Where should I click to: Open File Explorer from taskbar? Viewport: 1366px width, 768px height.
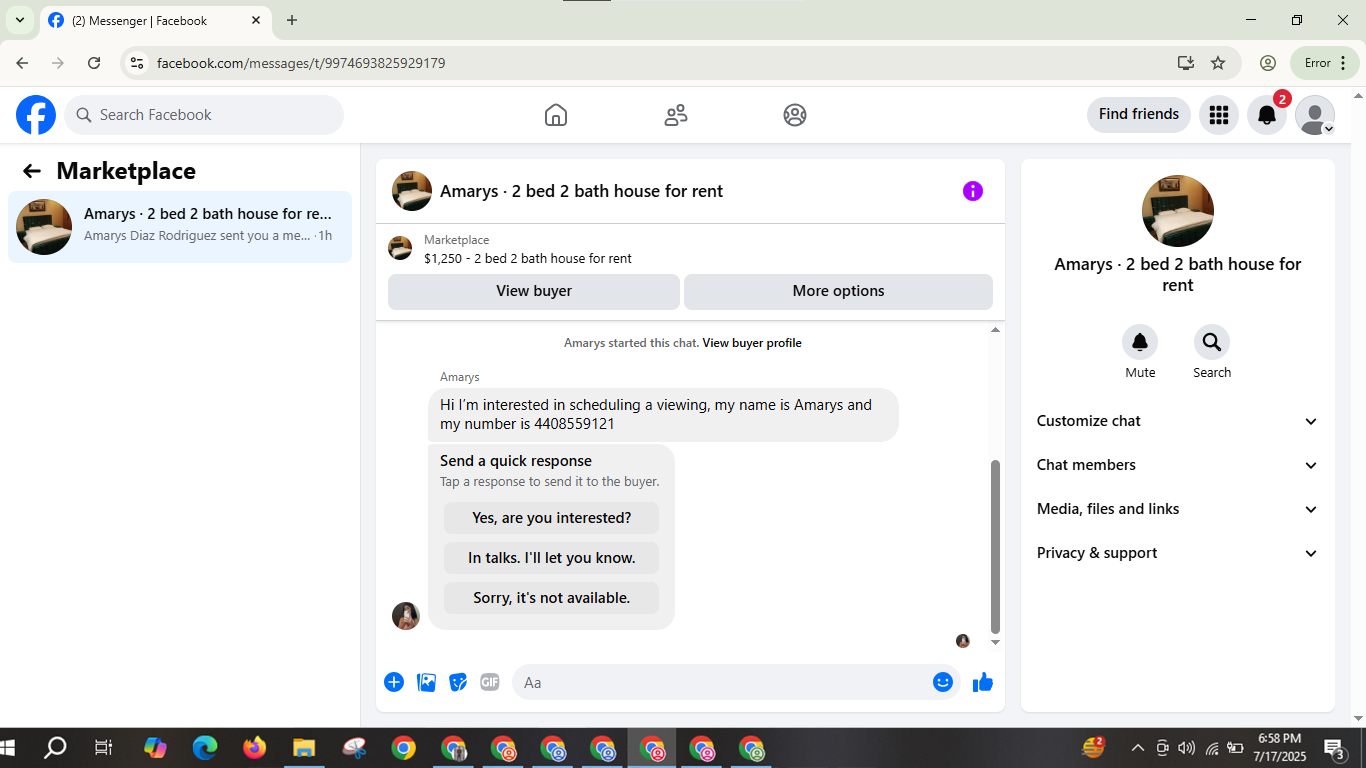[x=304, y=748]
